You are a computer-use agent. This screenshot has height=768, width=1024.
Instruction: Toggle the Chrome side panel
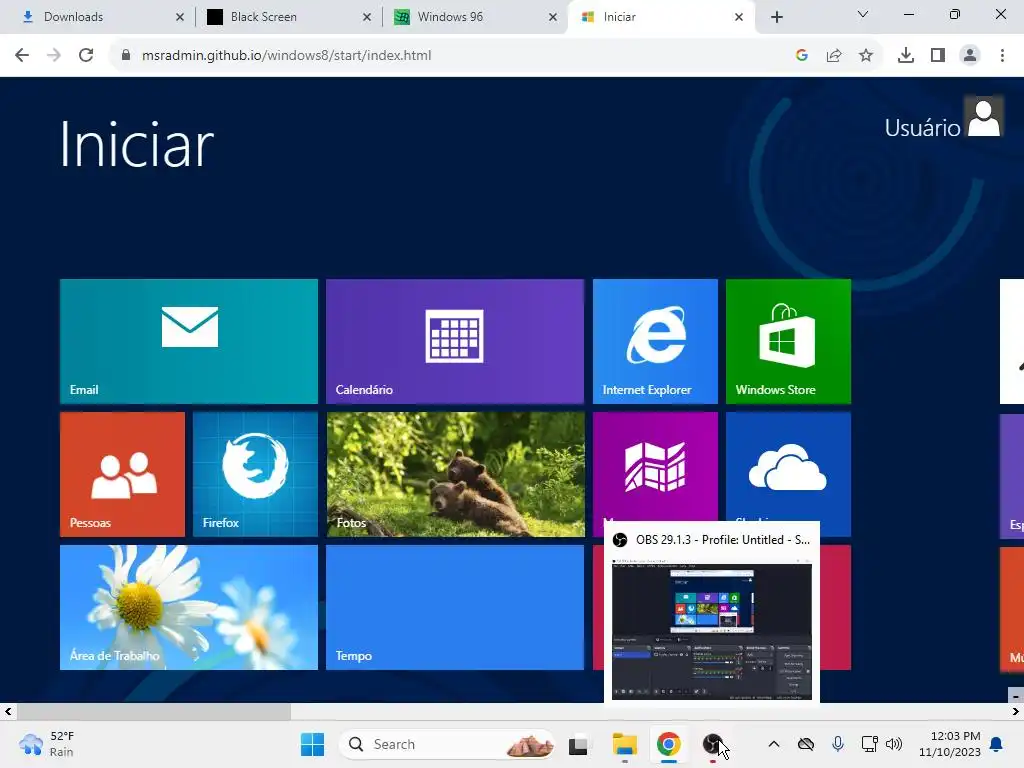tap(938, 55)
